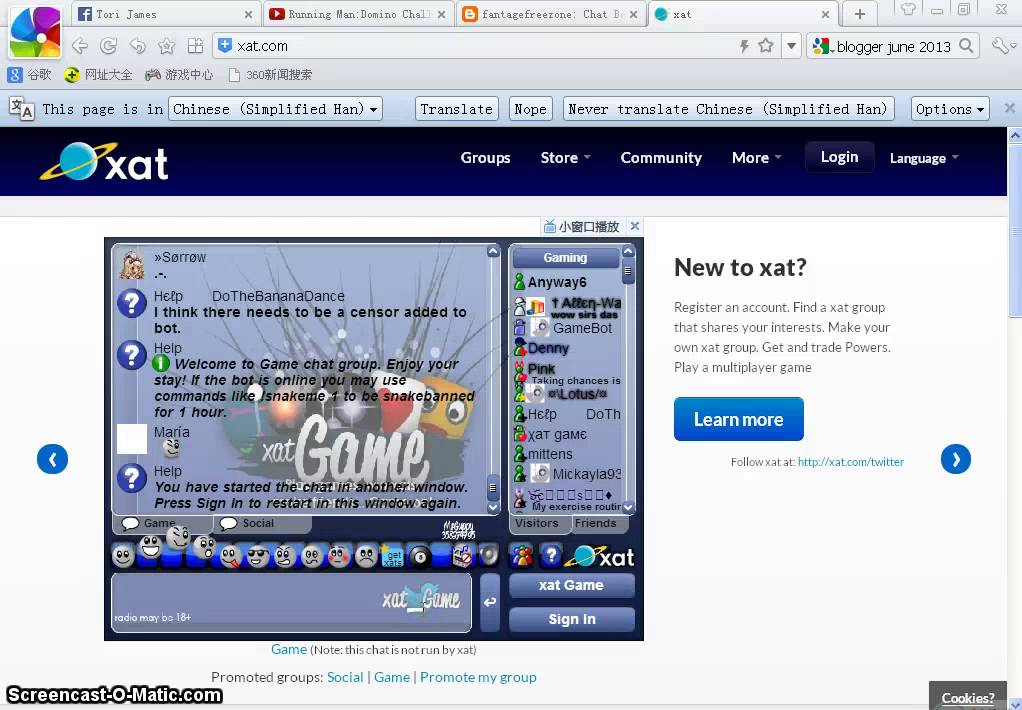This screenshot has width=1022, height=710.
Task: Go back in browser
Action: click(x=80, y=46)
